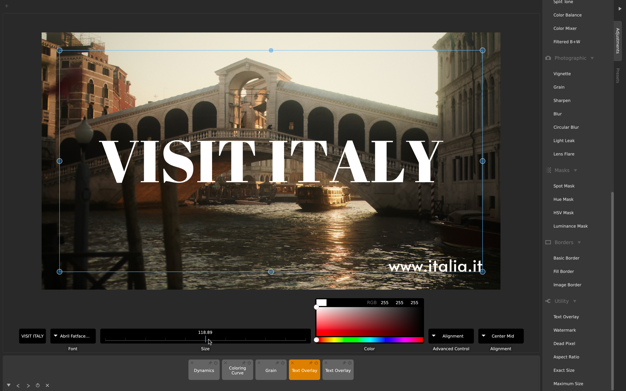The width and height of the screenshot is (626, 391).
Task: Open the Advanced Control Alignment dropdown
Action: tap(451, 336)
